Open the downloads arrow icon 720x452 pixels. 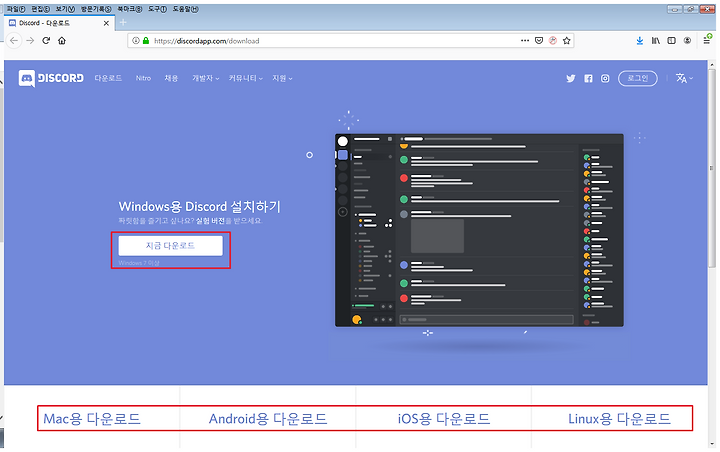click(640, 40)
